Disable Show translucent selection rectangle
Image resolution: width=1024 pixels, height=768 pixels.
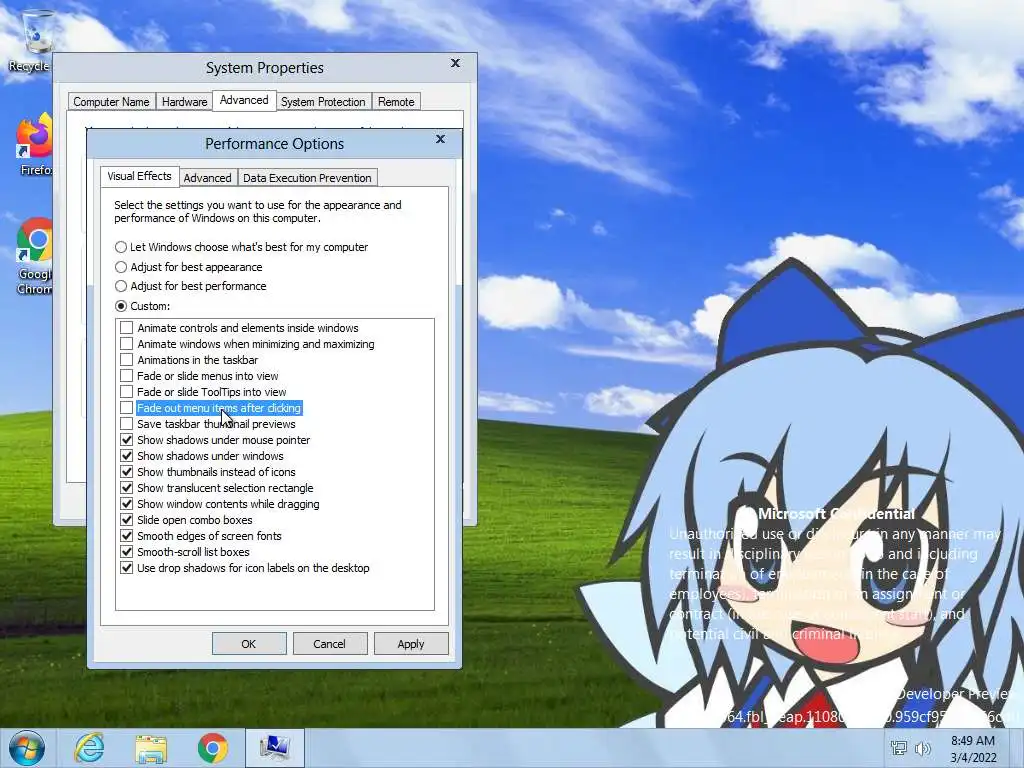127,488
